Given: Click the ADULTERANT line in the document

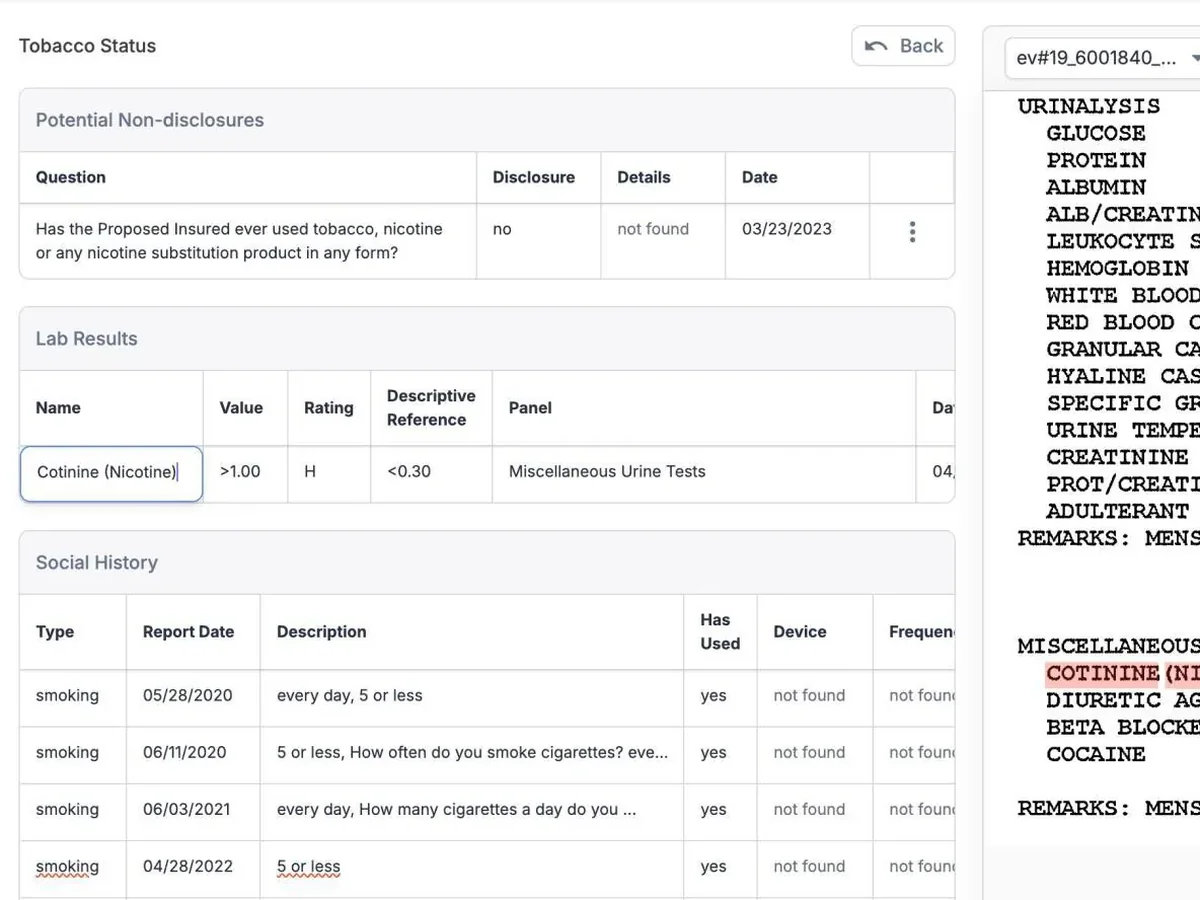Looking at the screenshot, I should [1118, 511].
